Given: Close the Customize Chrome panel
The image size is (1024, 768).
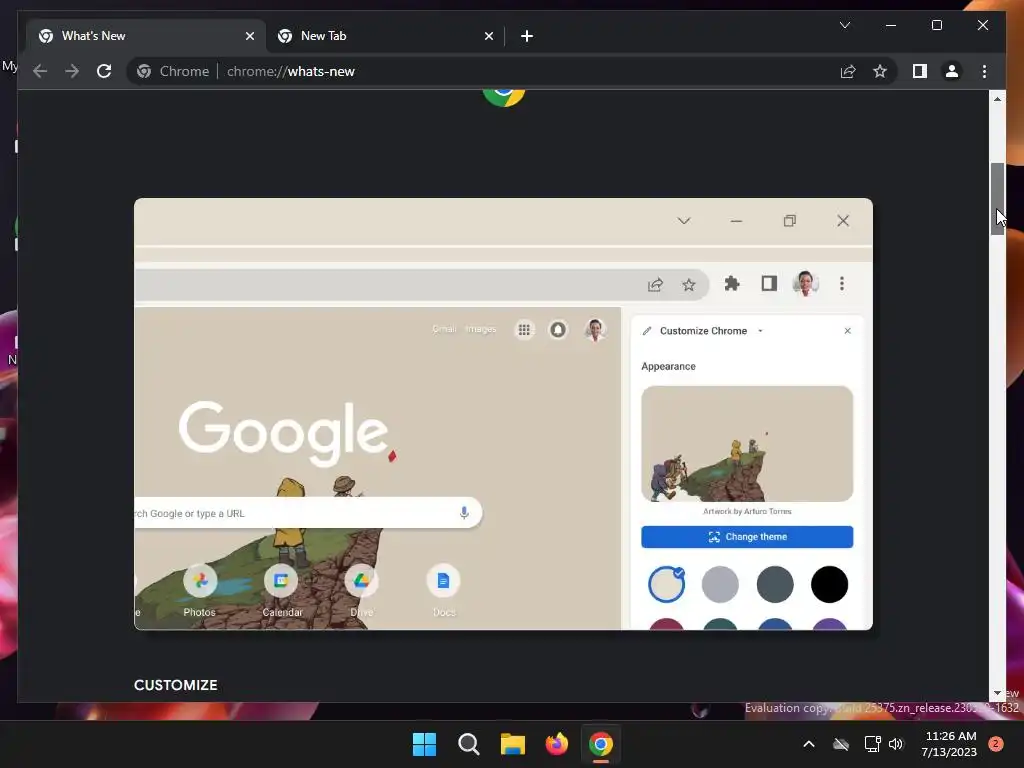Looking at the screenshot, I should coord(848,331).
